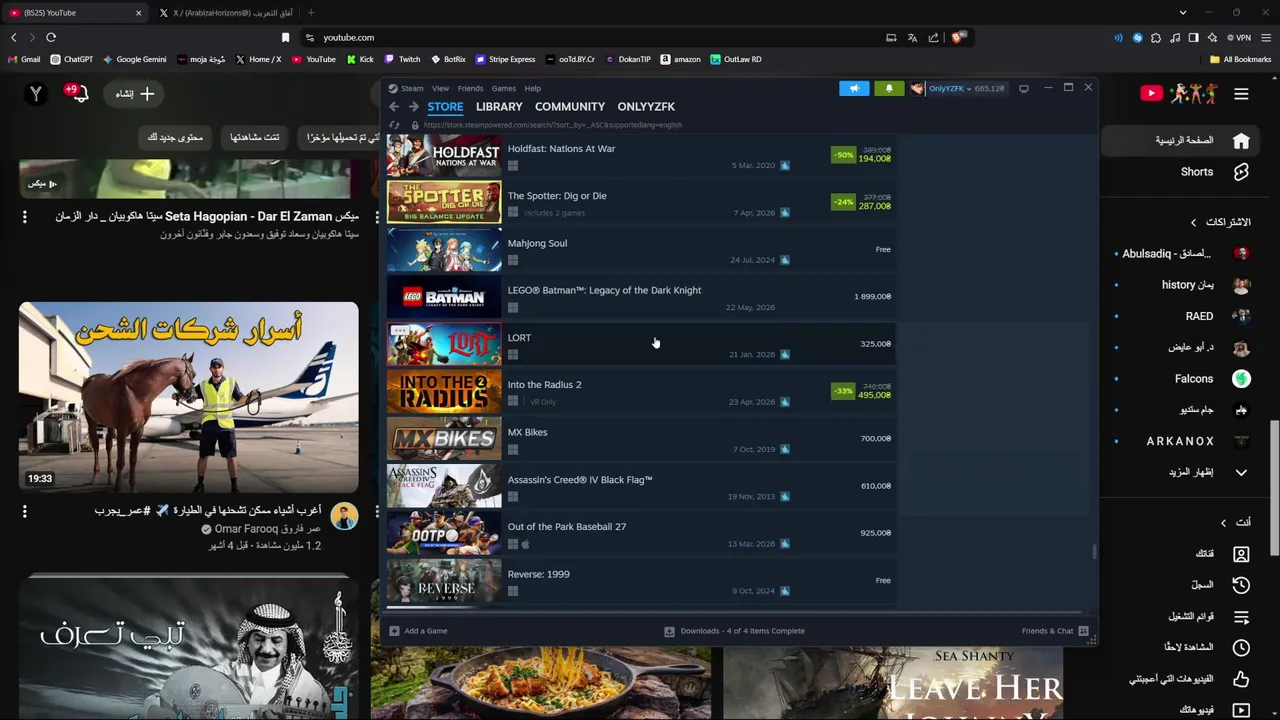
Task: Open the Games menu in Steam
Action: coord(504,88)
